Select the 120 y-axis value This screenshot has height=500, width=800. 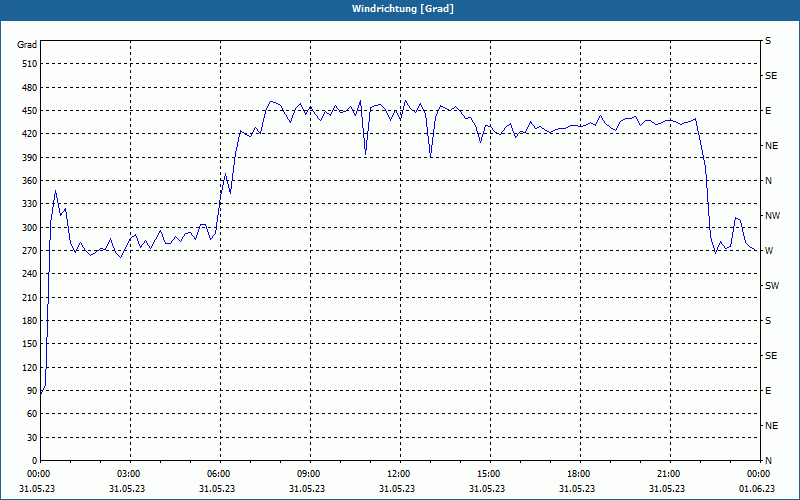pyautogui.click(x=30, y=367)
